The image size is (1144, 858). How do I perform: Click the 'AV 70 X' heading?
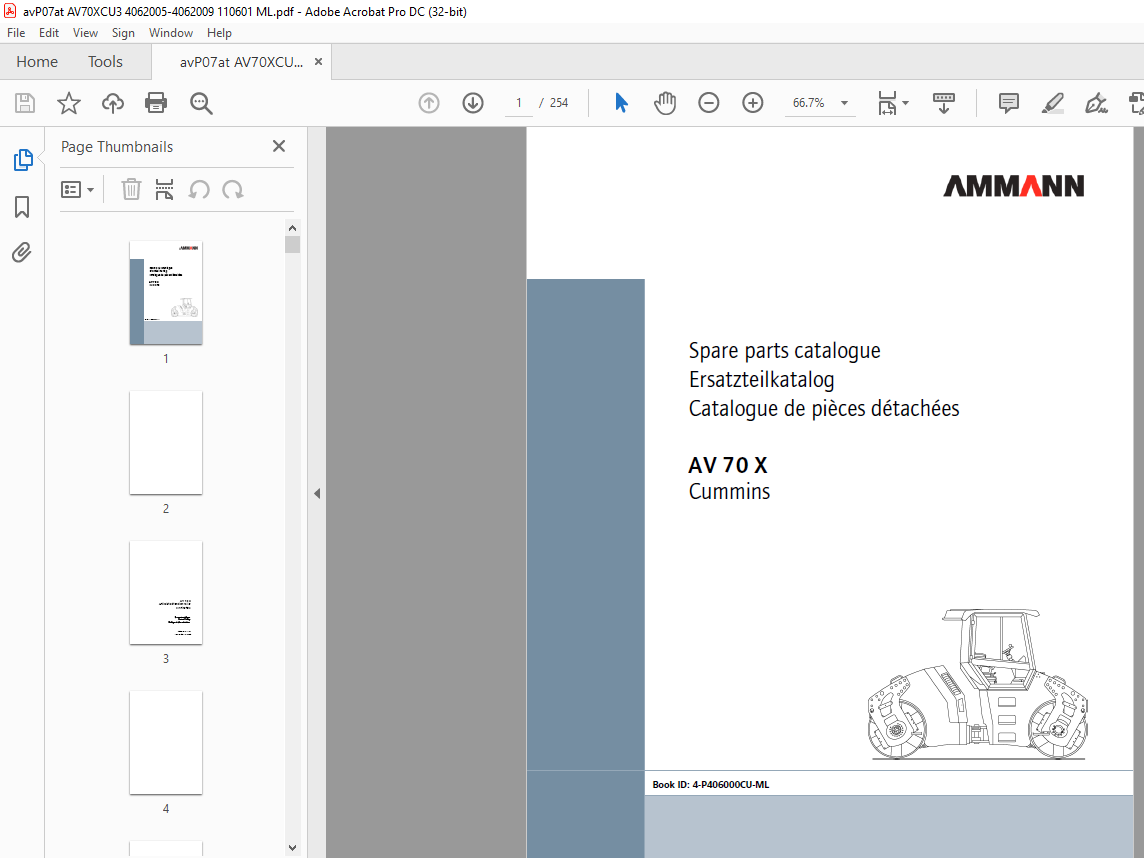click(x=727, y=465)
